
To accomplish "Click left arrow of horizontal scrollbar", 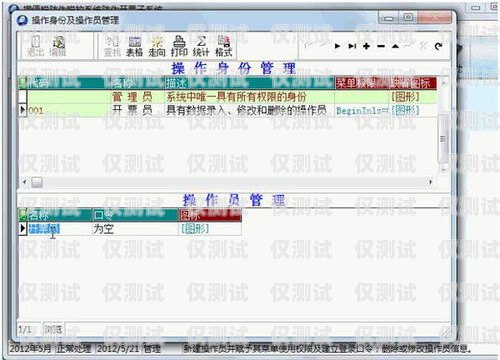I will click(x=24, y=182).
